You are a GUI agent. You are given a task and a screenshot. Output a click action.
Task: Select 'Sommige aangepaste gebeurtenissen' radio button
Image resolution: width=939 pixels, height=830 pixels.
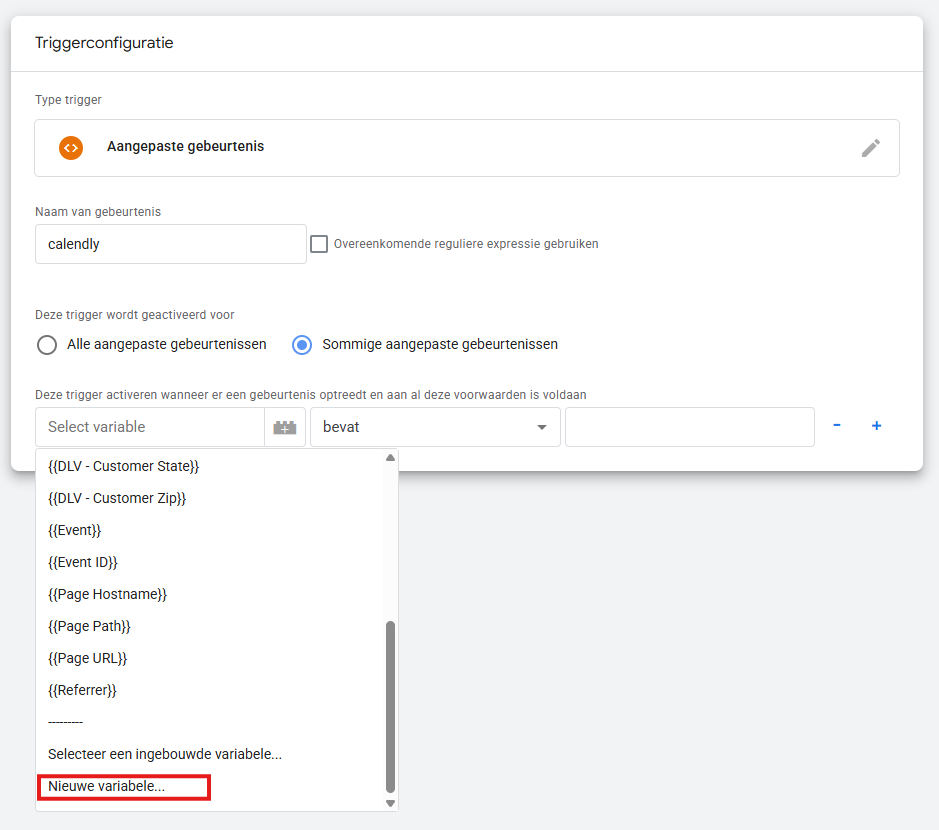point(302,345)
